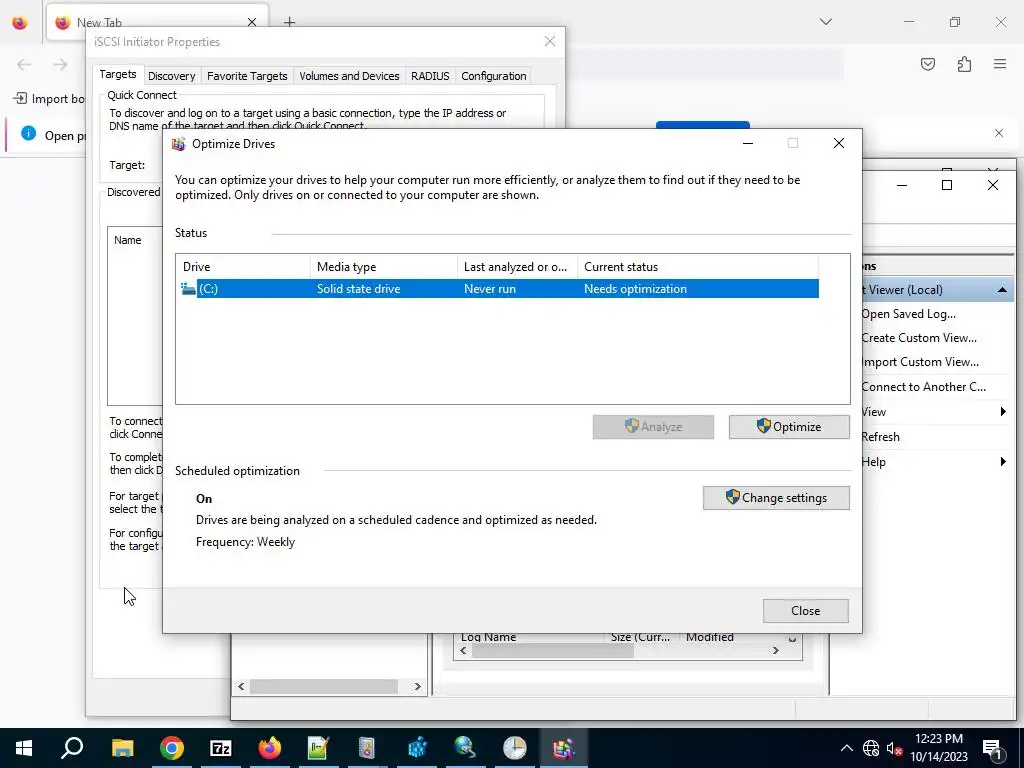Click Firefox forward arrow

(x=60, y=64)
